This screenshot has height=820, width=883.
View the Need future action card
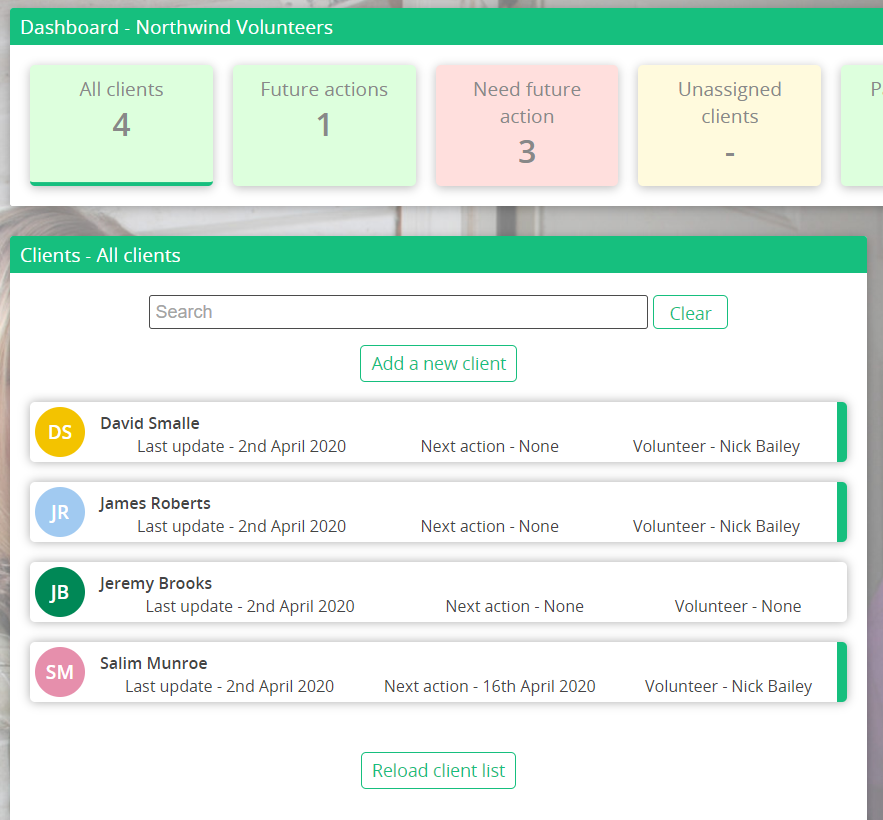tap(527, 125)
